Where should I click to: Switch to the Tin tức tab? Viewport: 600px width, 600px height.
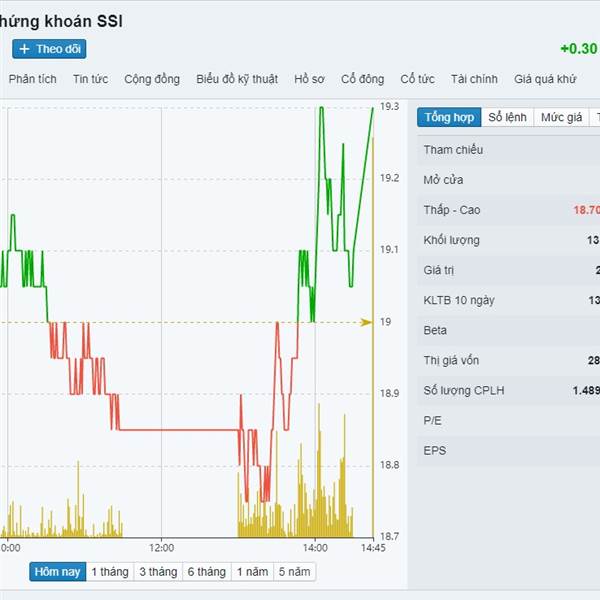click(x=90, y=79)
